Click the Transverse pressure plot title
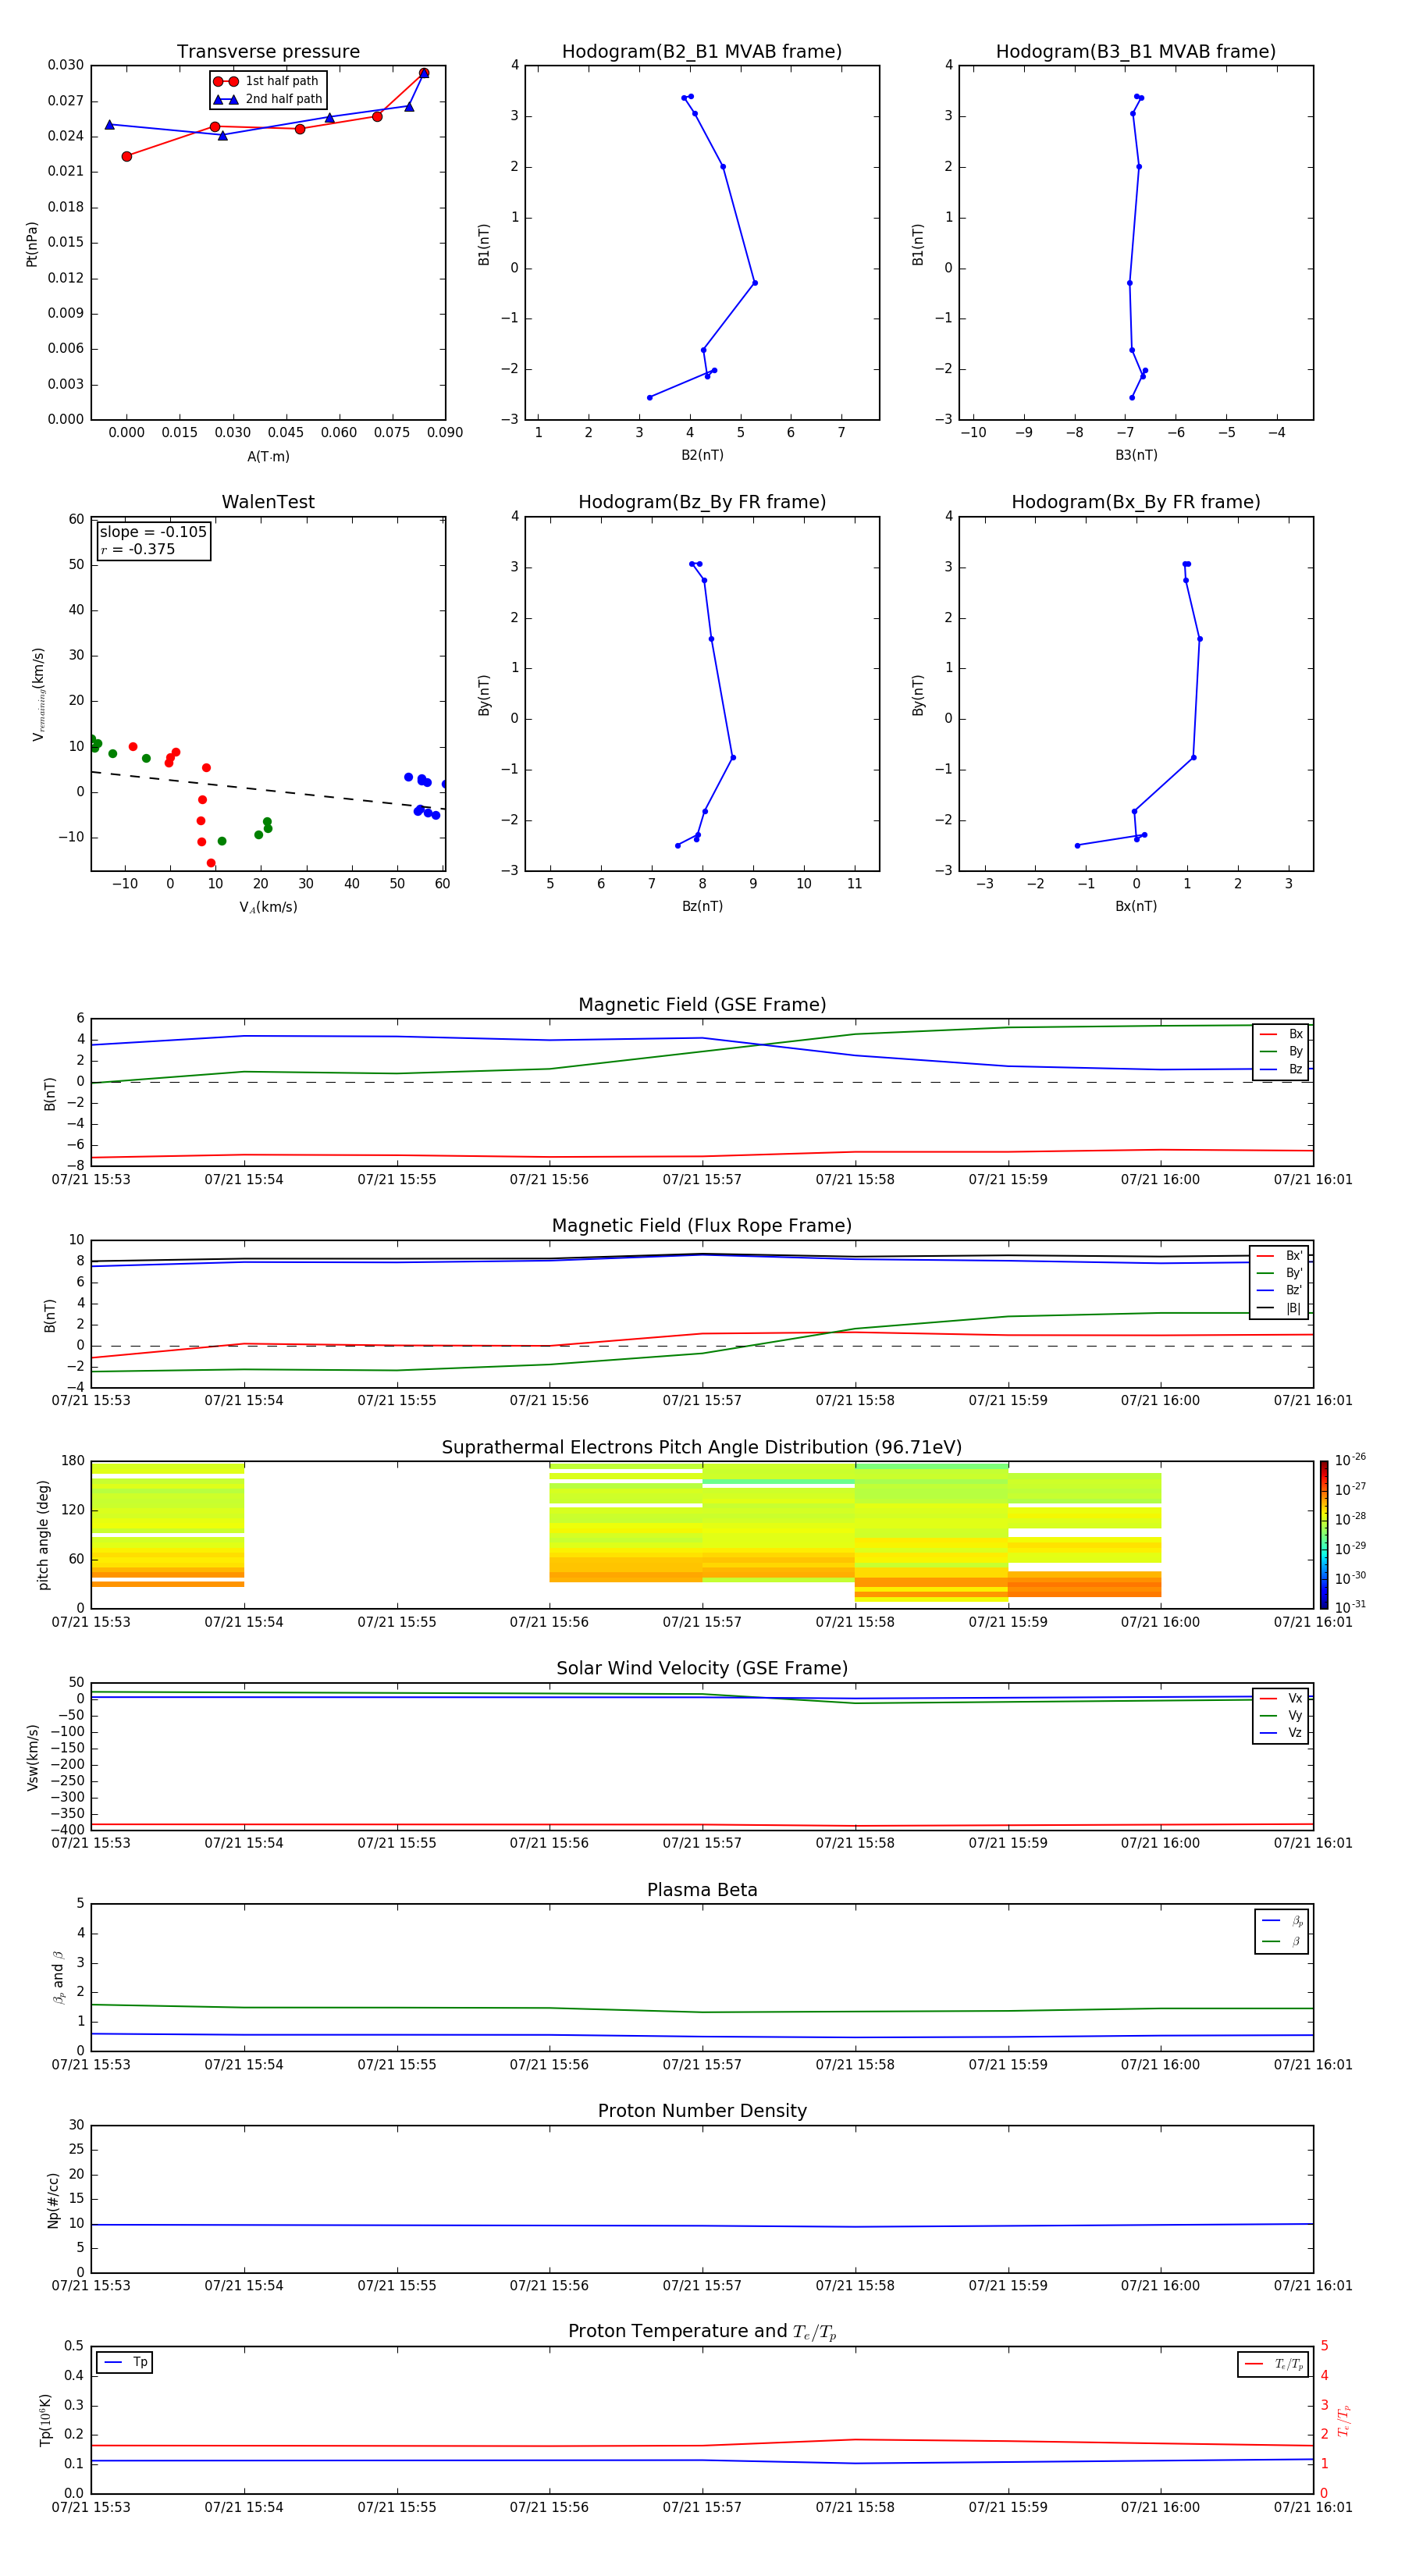Viewport: 1405px width, 2576px height. tap(268, 52)
